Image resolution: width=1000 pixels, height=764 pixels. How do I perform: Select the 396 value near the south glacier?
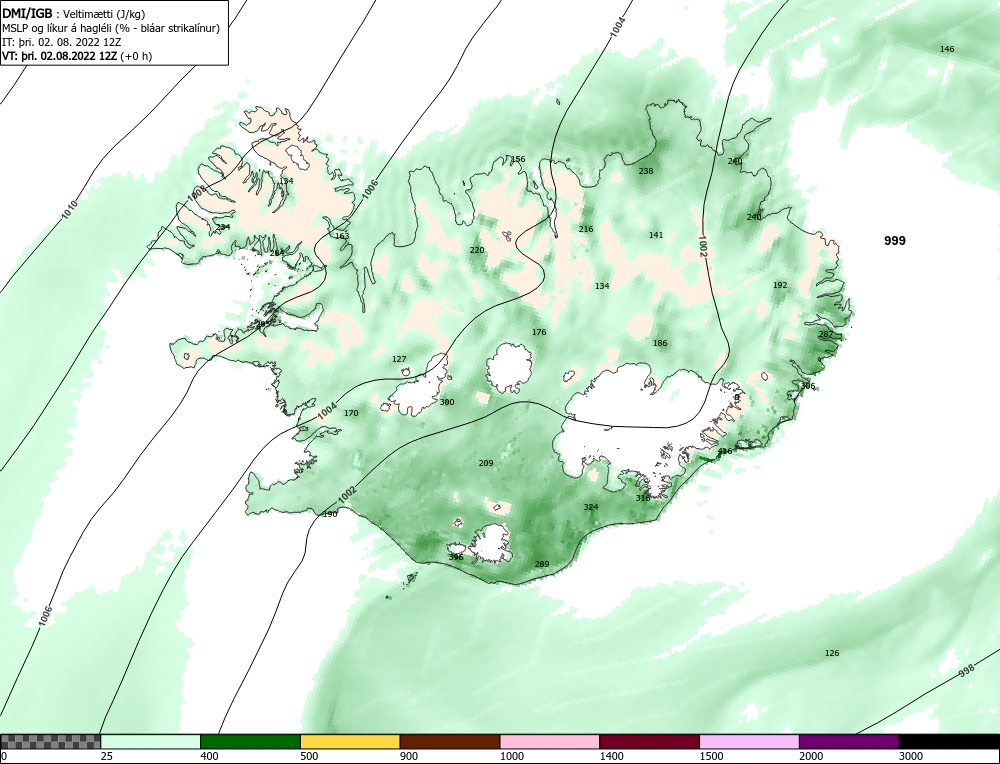pos(456,557)
